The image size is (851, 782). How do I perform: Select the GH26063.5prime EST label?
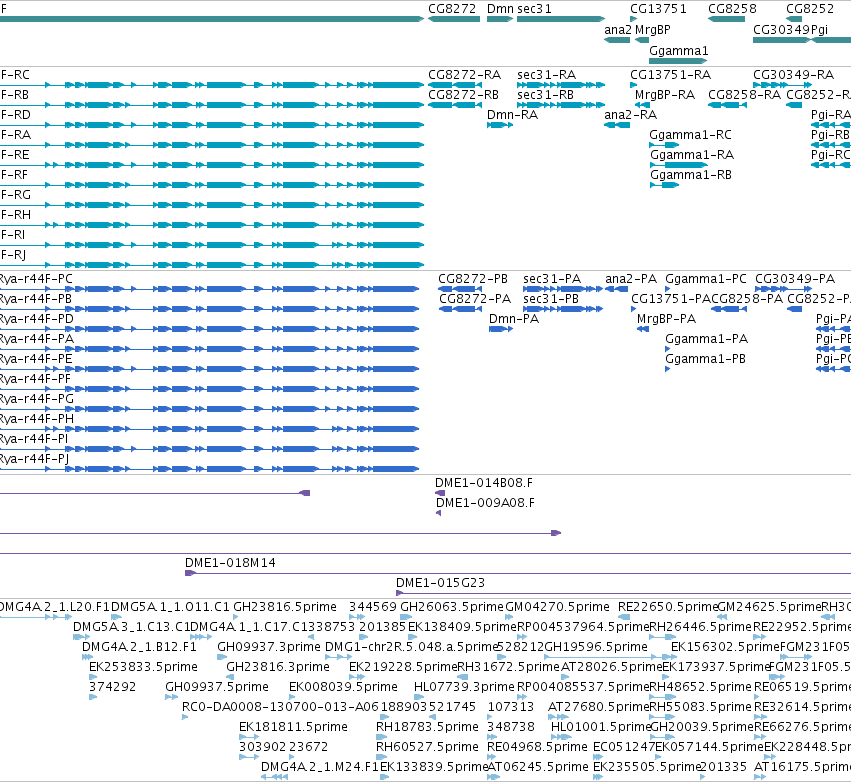tap(452, 607)
